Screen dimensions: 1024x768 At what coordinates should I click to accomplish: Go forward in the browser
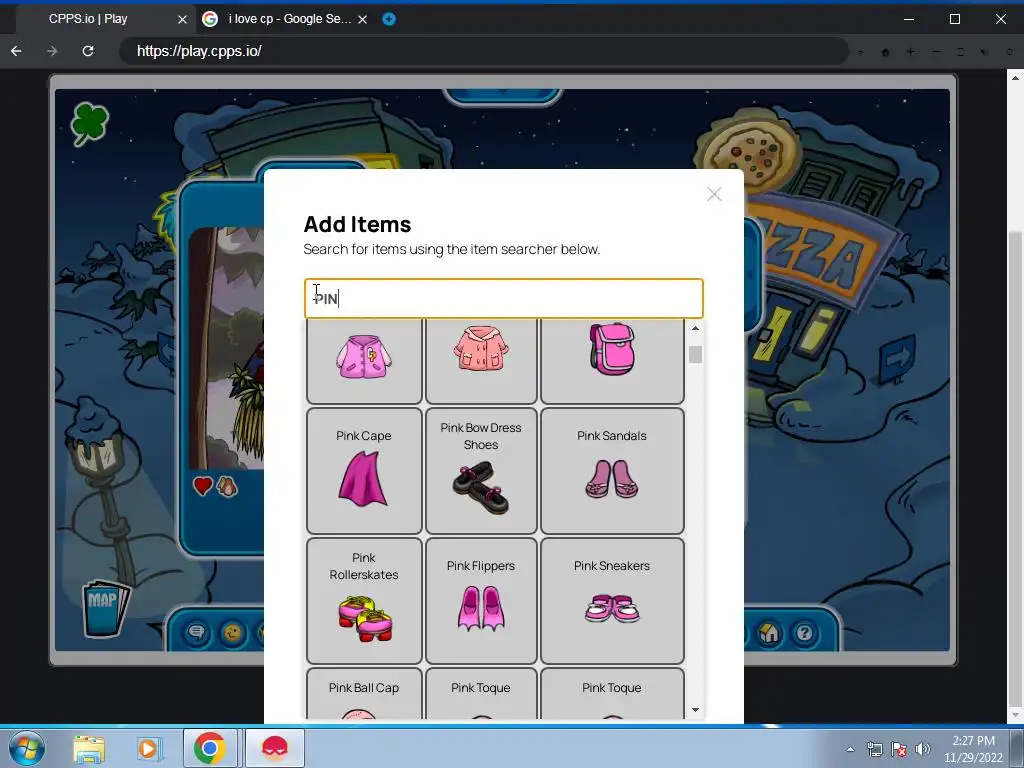coord(52,51)
